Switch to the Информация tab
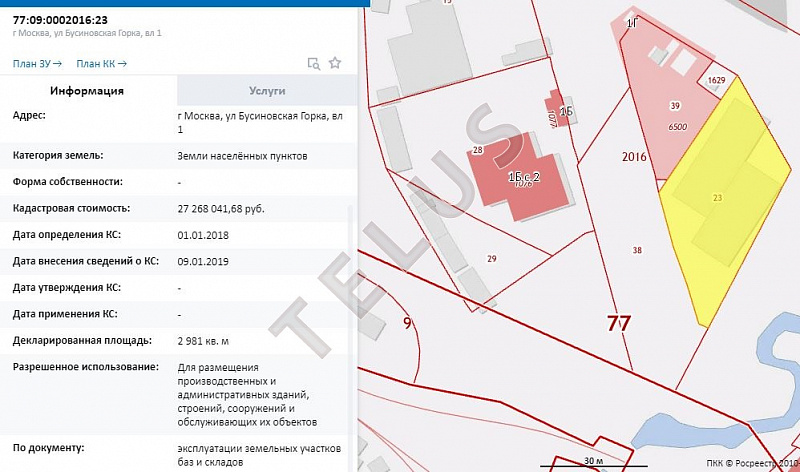The image size is (800, 472). pyautogui.click(x=87, y=91)
